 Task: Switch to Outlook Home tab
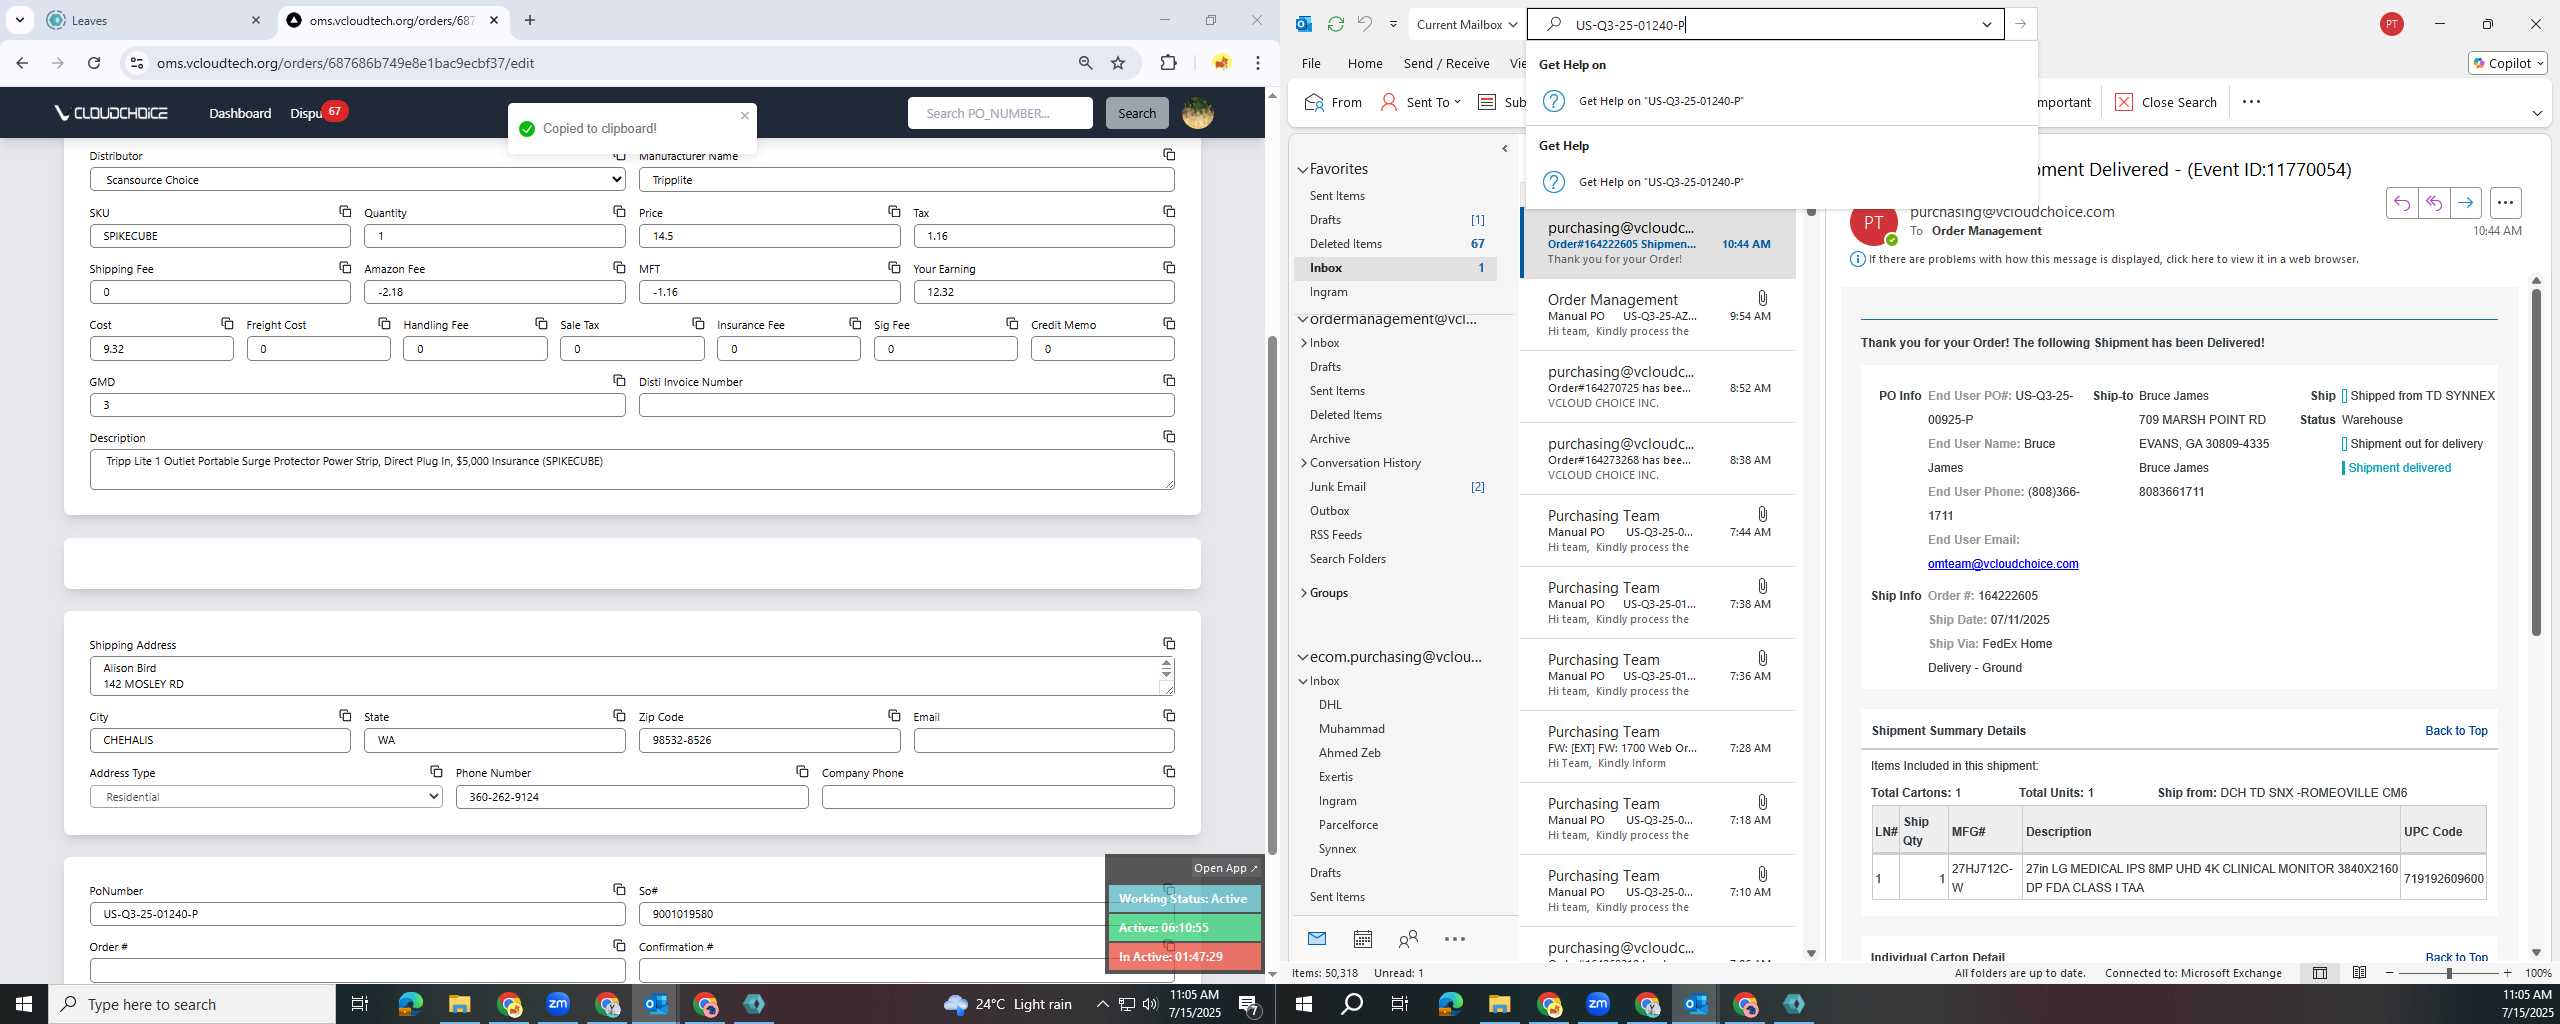pyautogui.click(x=1365, y=63)
